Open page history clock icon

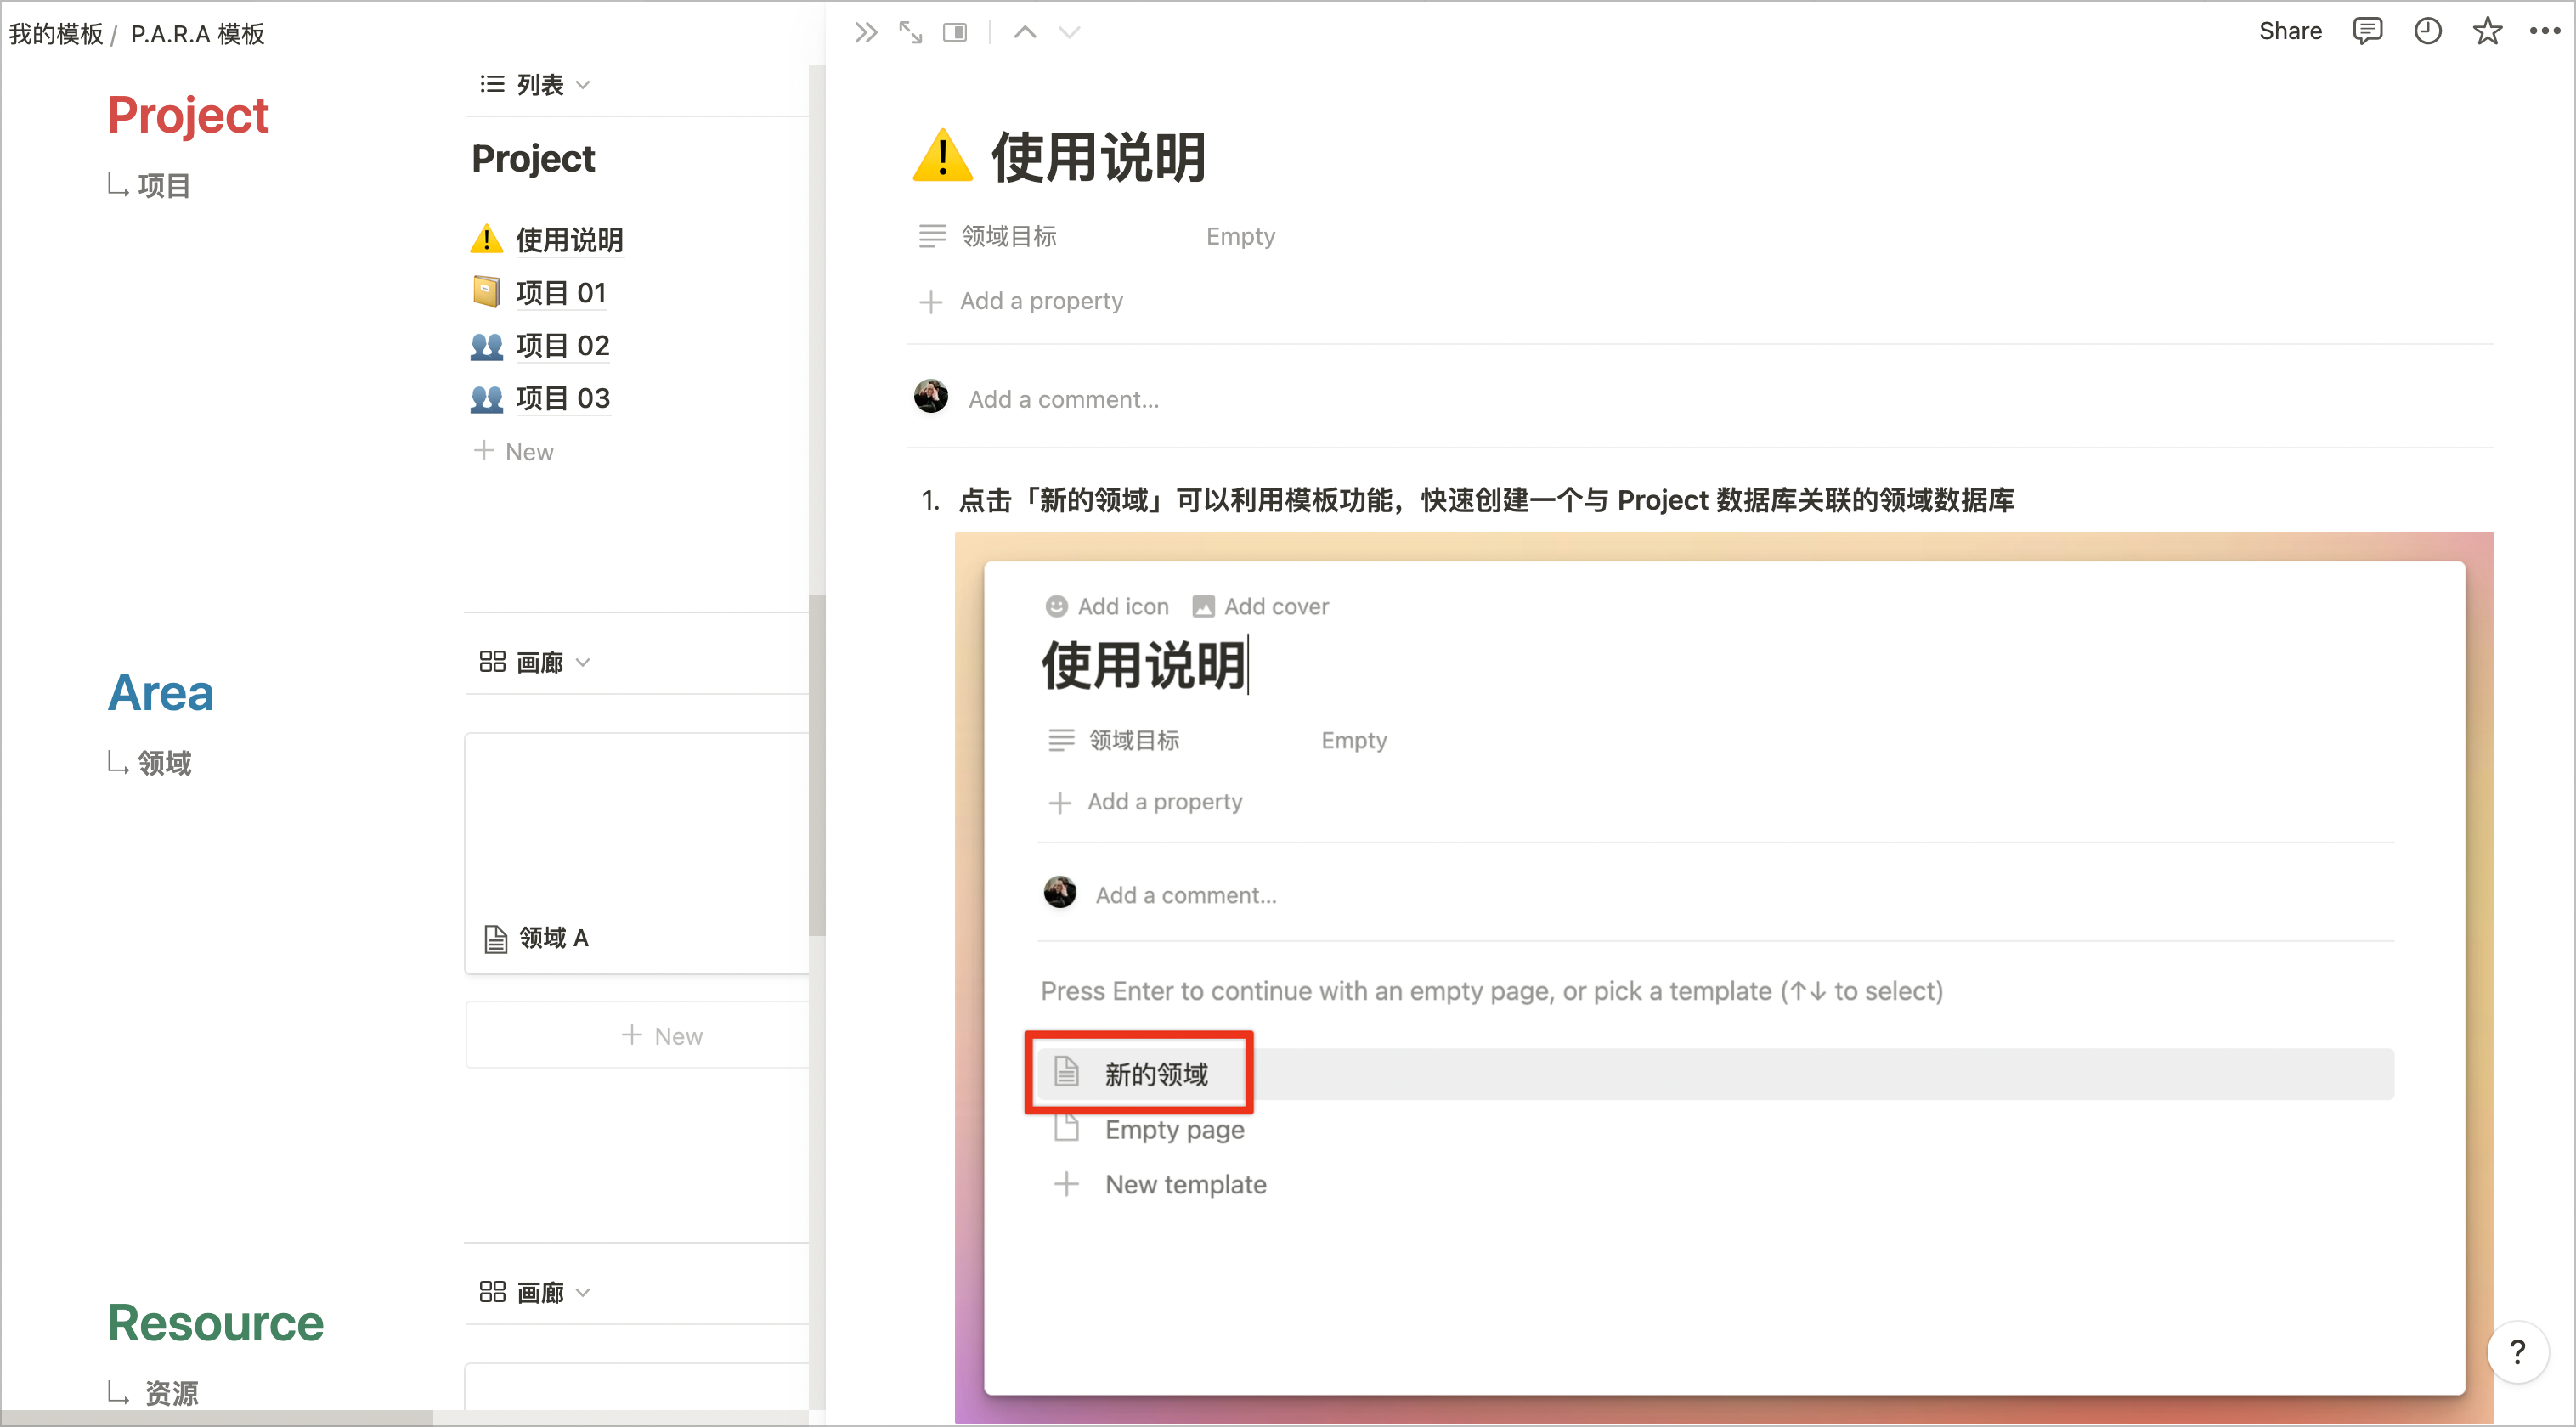pos(2427,31)
